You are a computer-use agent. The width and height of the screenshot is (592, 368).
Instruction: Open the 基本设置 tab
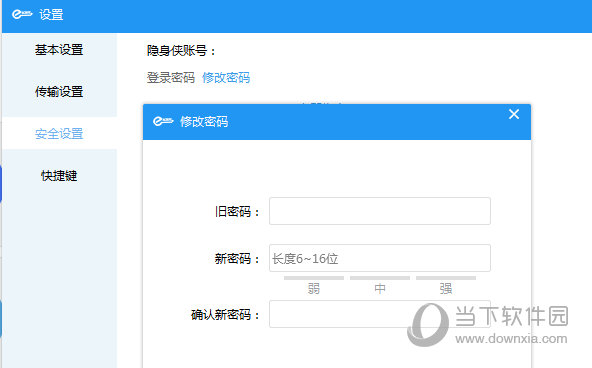59,50
